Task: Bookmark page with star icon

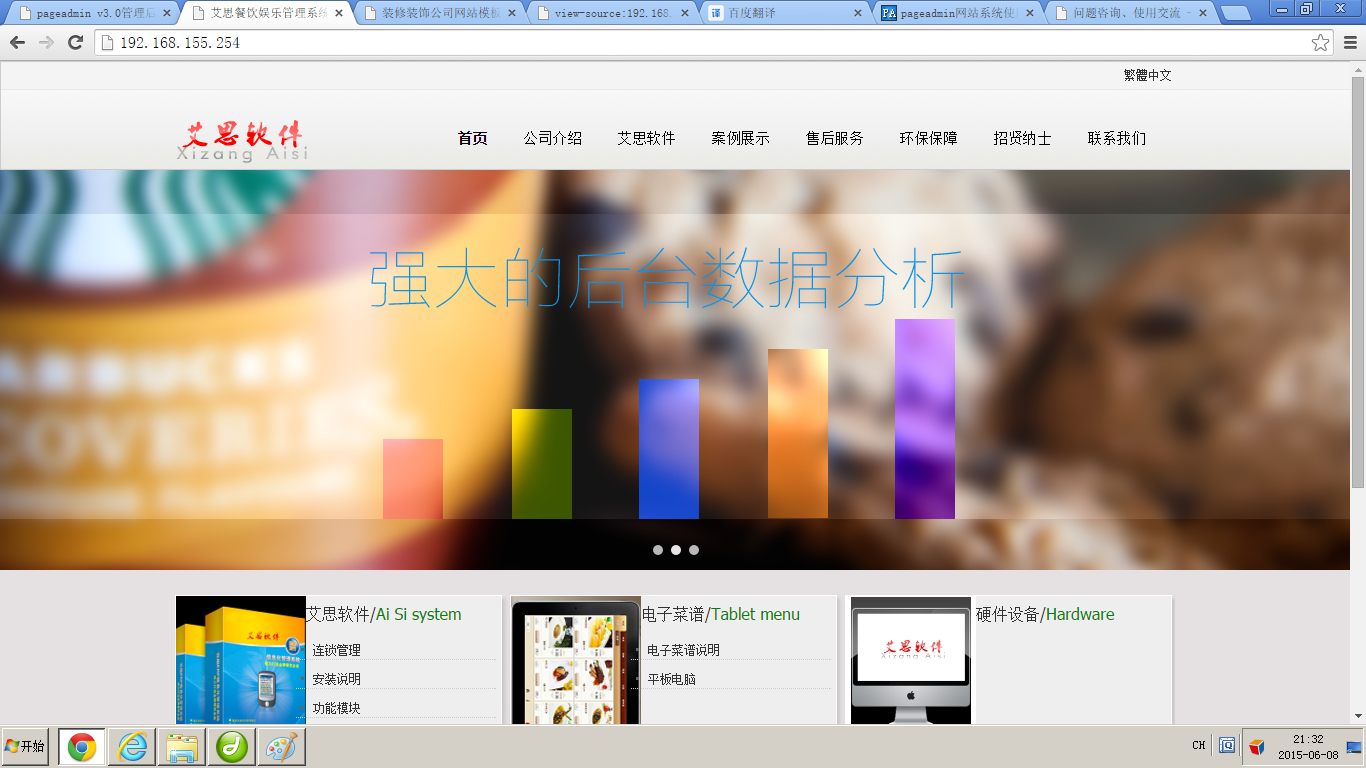Action: 1320,42
